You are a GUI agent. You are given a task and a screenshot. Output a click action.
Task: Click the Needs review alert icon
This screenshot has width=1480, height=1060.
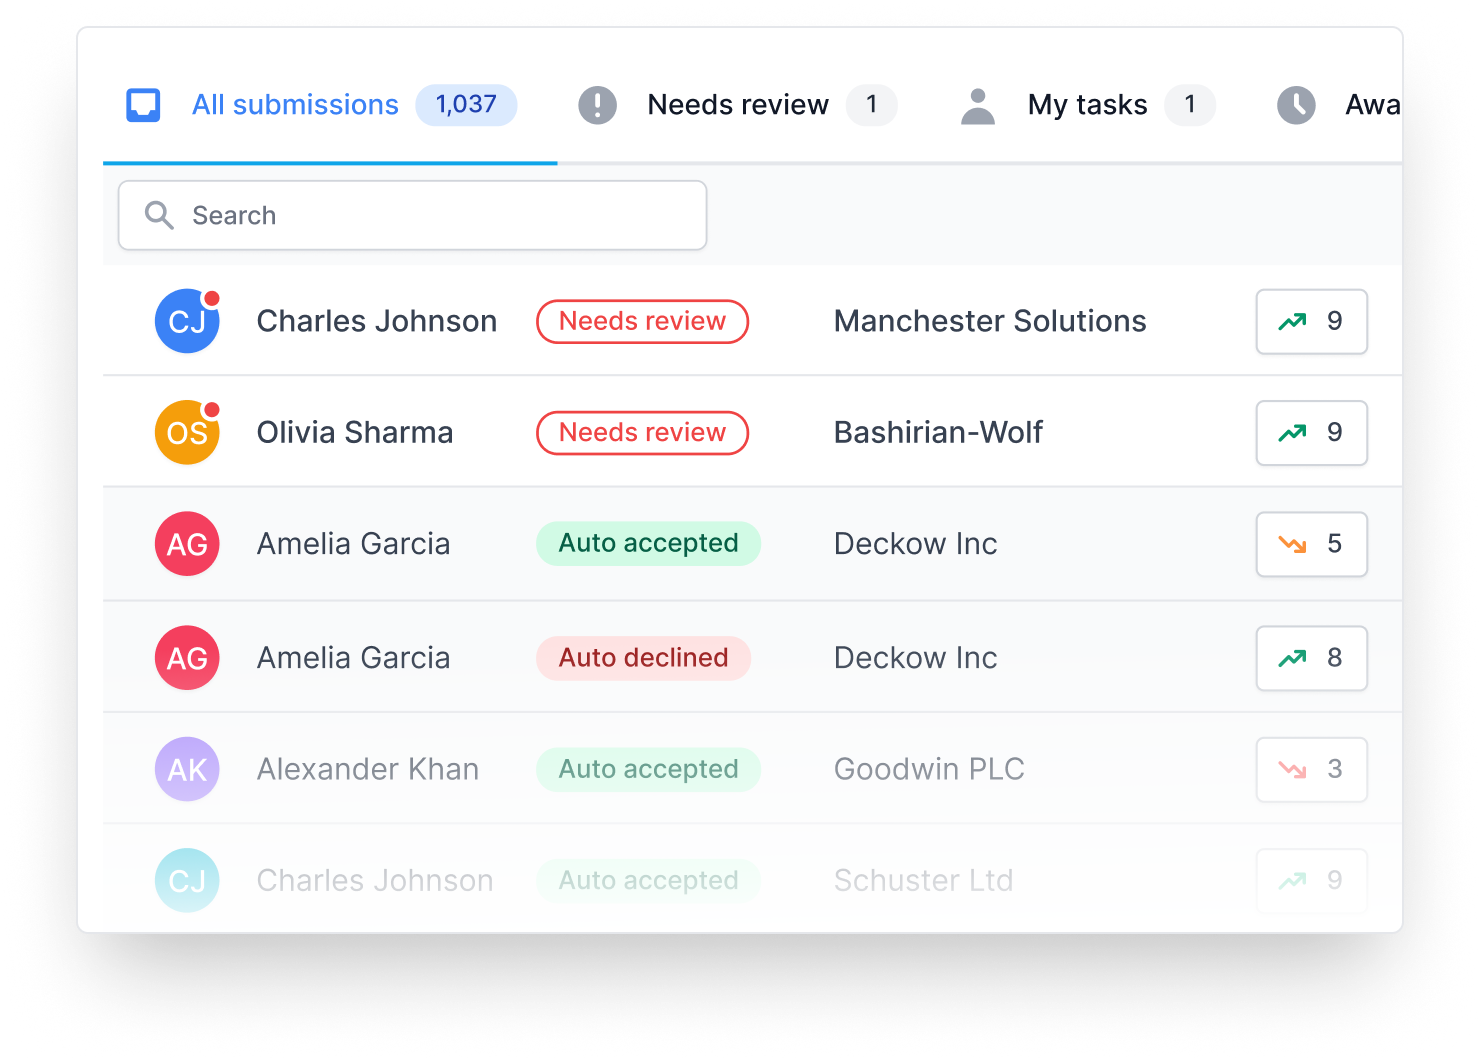click(x=597, y=105)
